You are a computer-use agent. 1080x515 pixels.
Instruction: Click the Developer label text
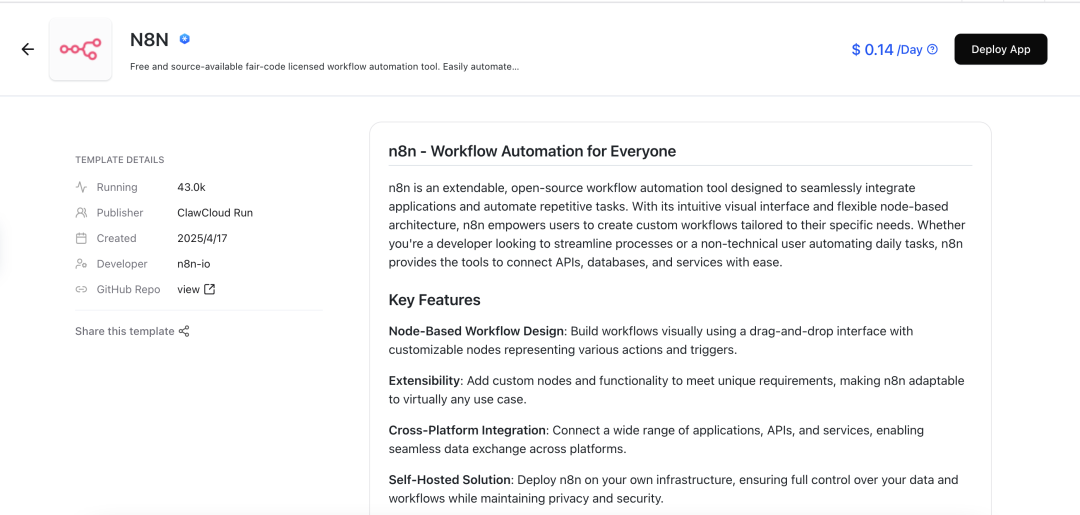(122, 264)
